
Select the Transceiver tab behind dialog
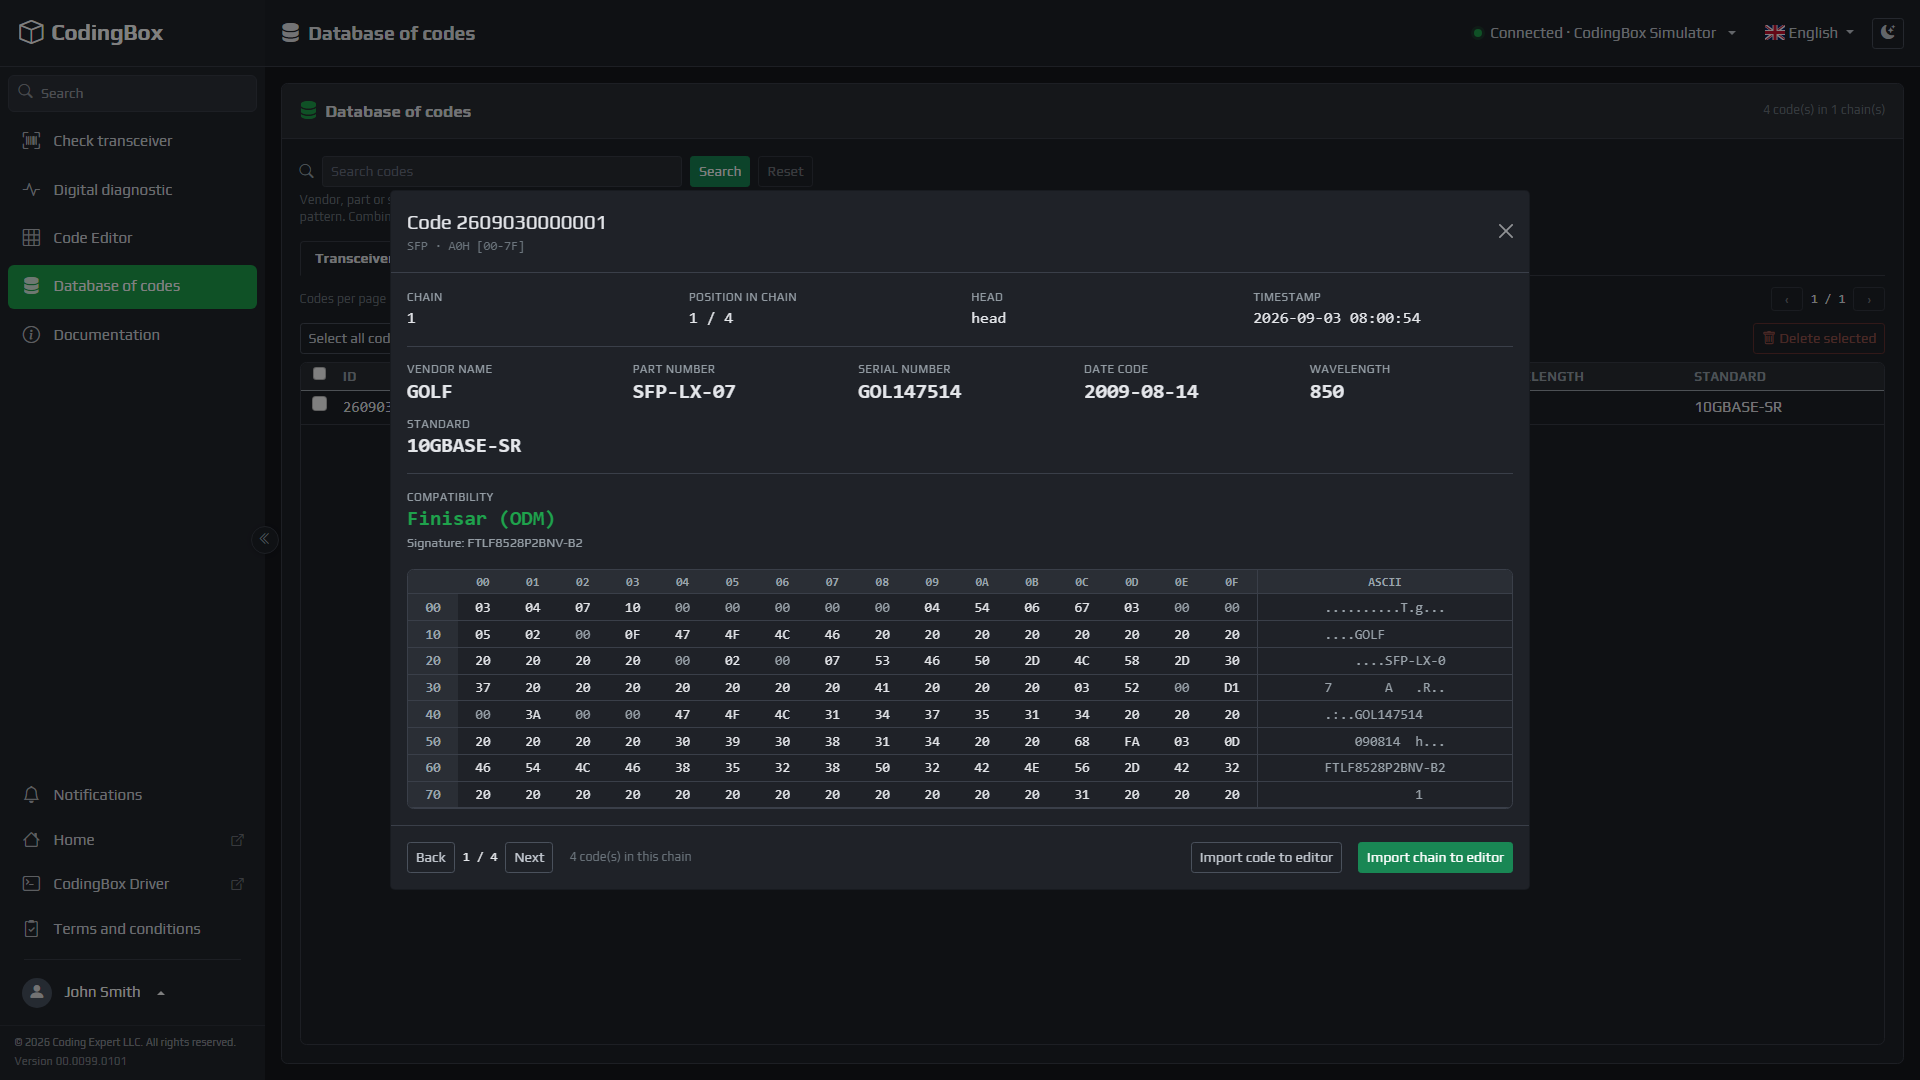346,259
